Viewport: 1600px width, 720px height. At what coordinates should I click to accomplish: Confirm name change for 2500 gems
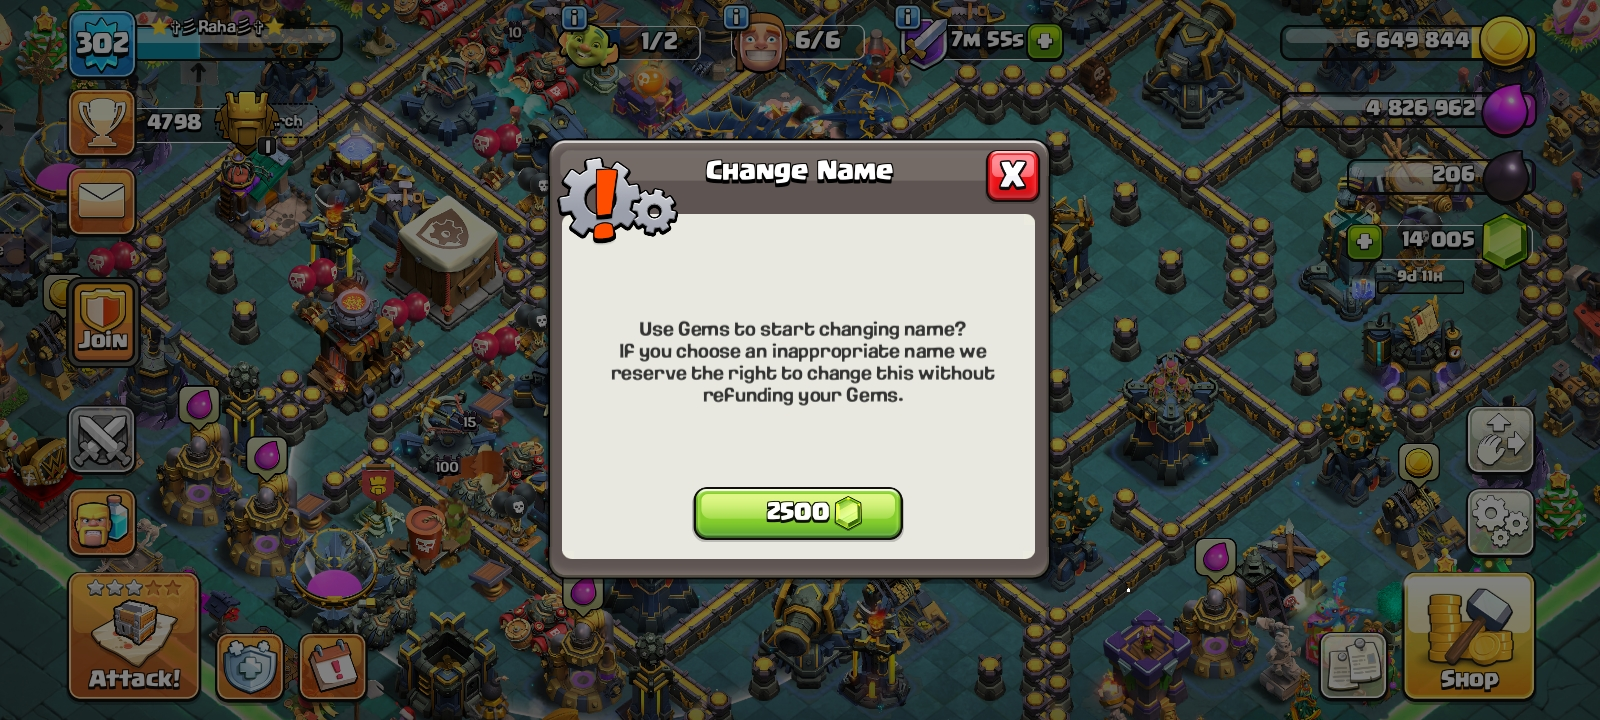[x=798, y=513]
